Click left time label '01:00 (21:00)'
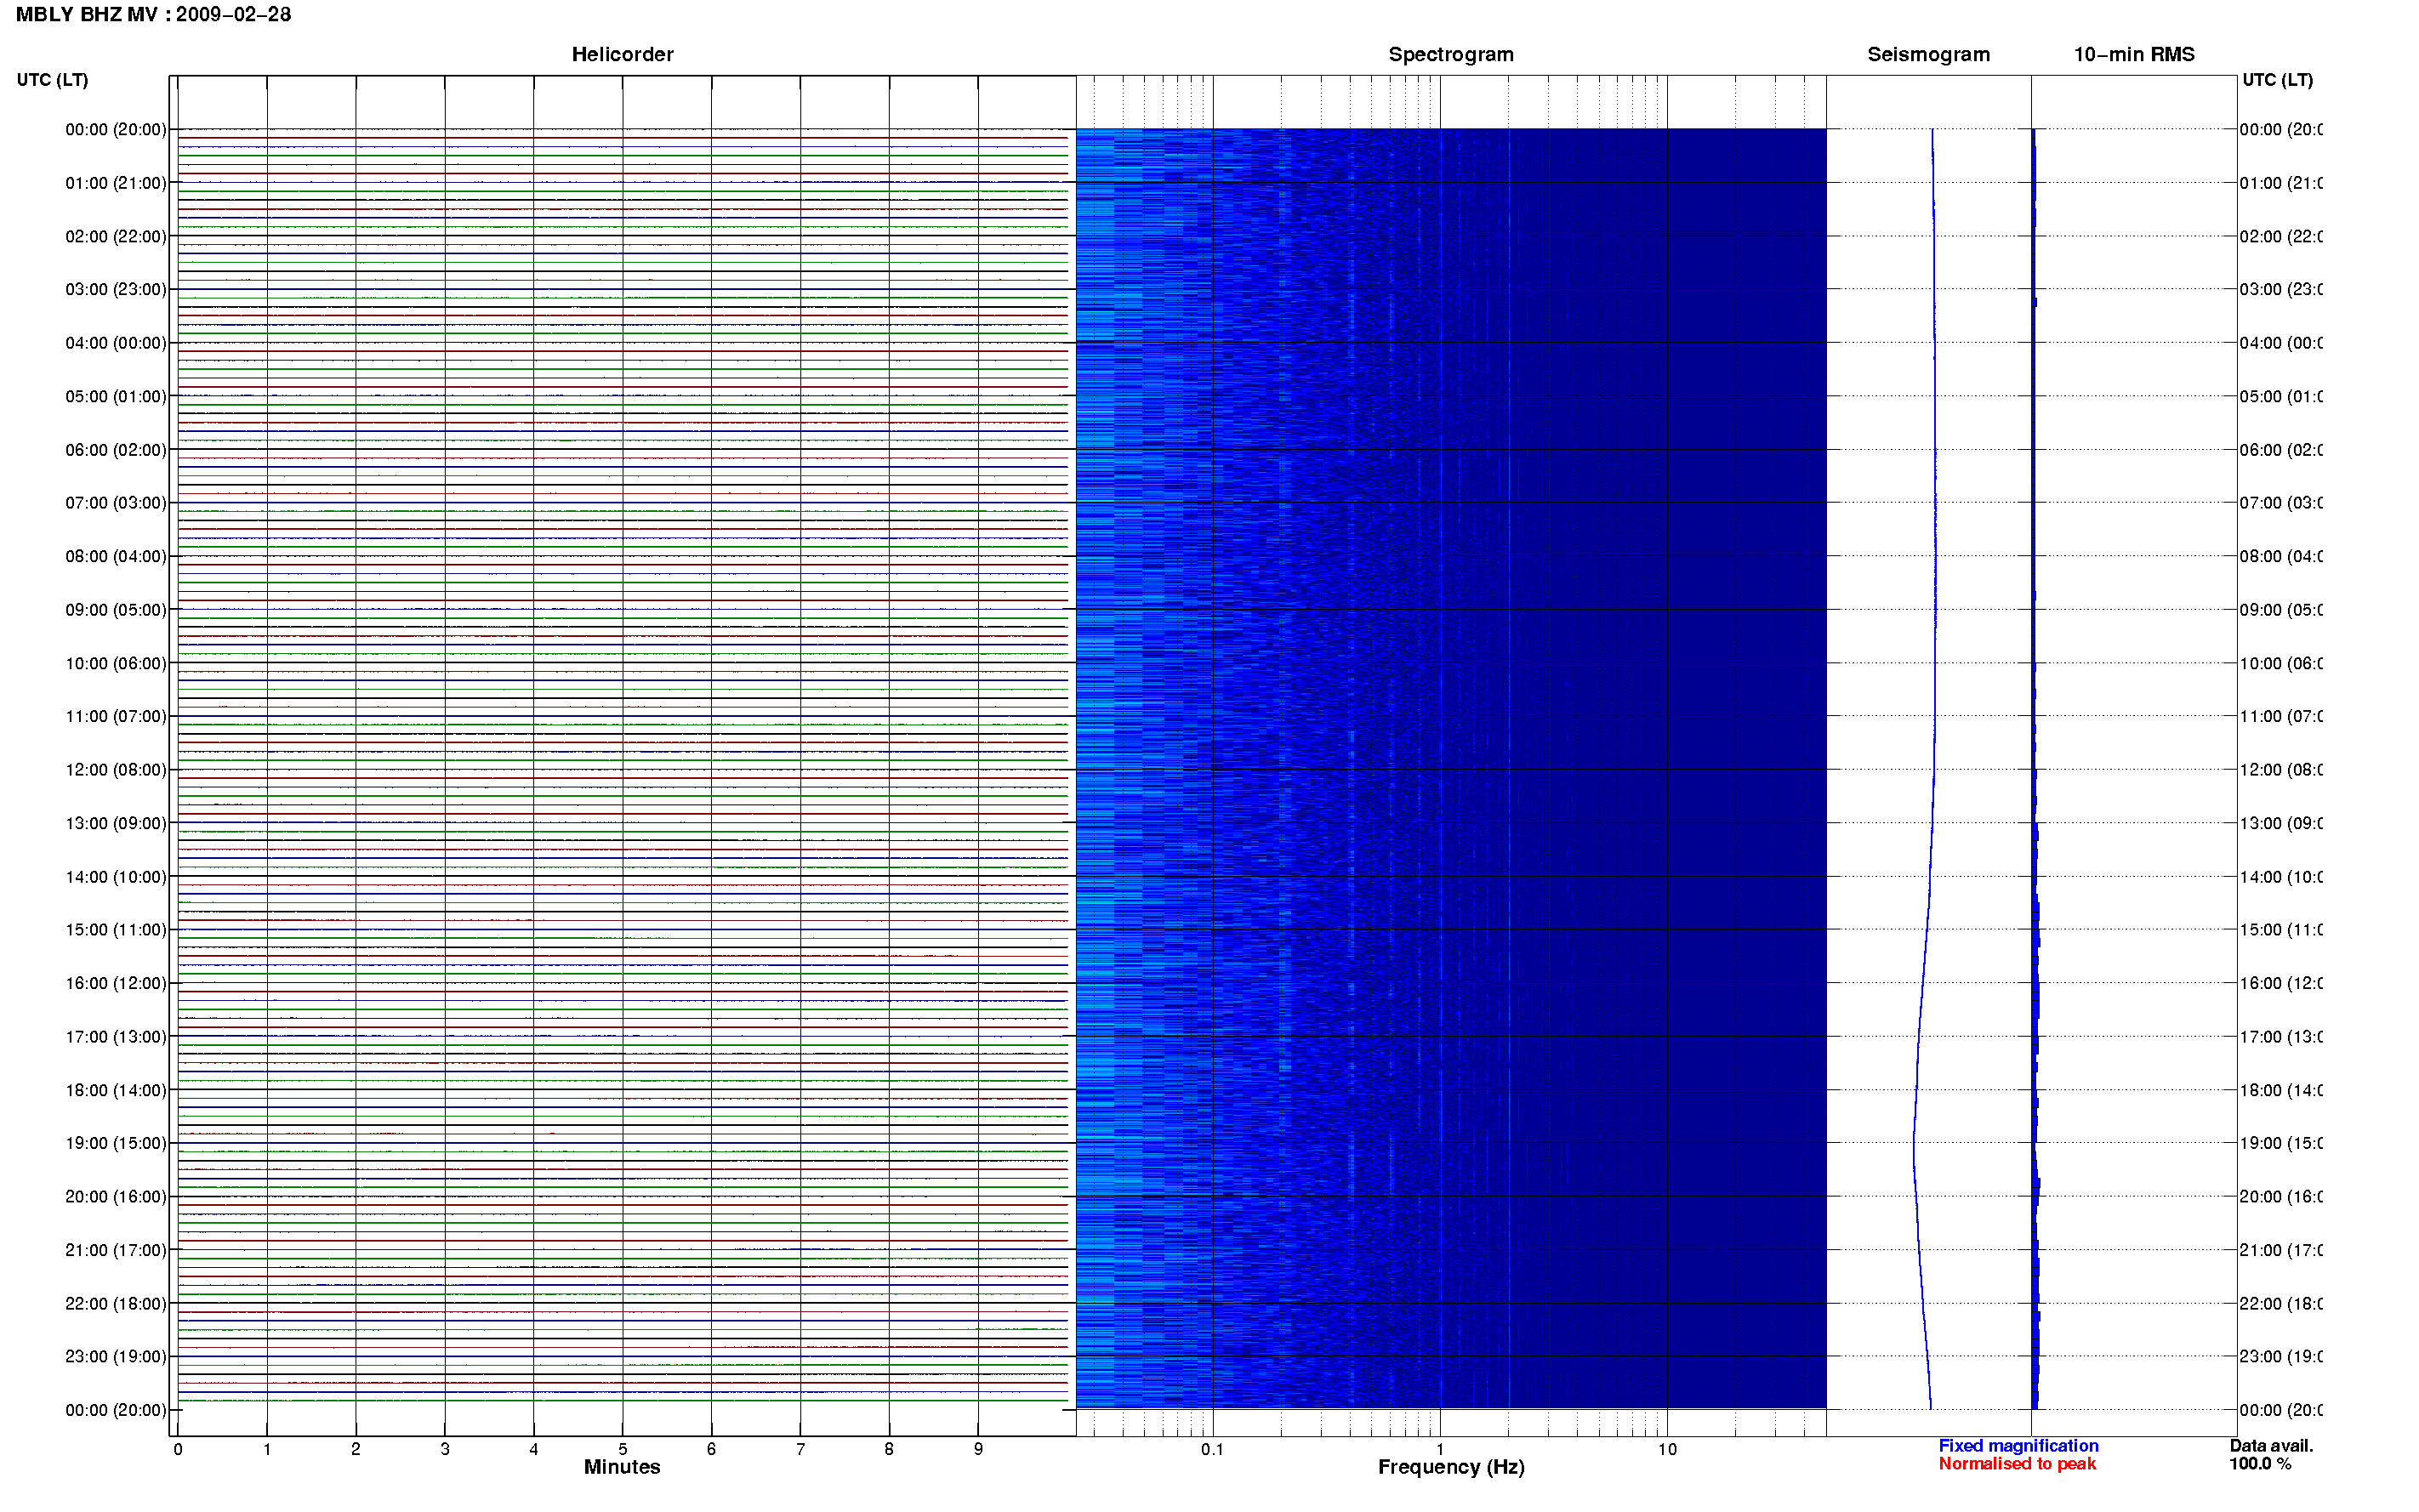 click(x=116, y=183)
